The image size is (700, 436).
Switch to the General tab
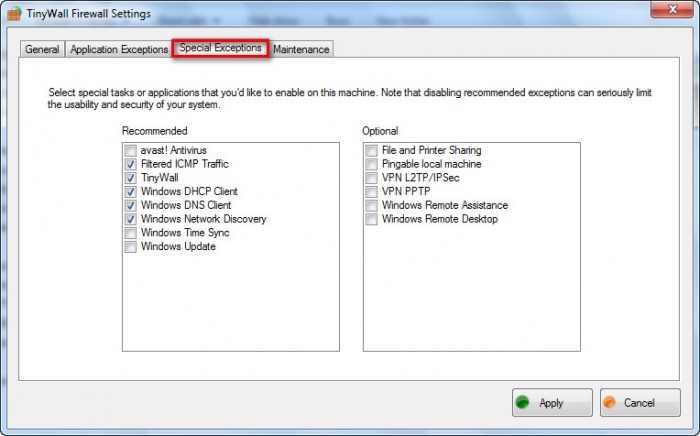42,49
